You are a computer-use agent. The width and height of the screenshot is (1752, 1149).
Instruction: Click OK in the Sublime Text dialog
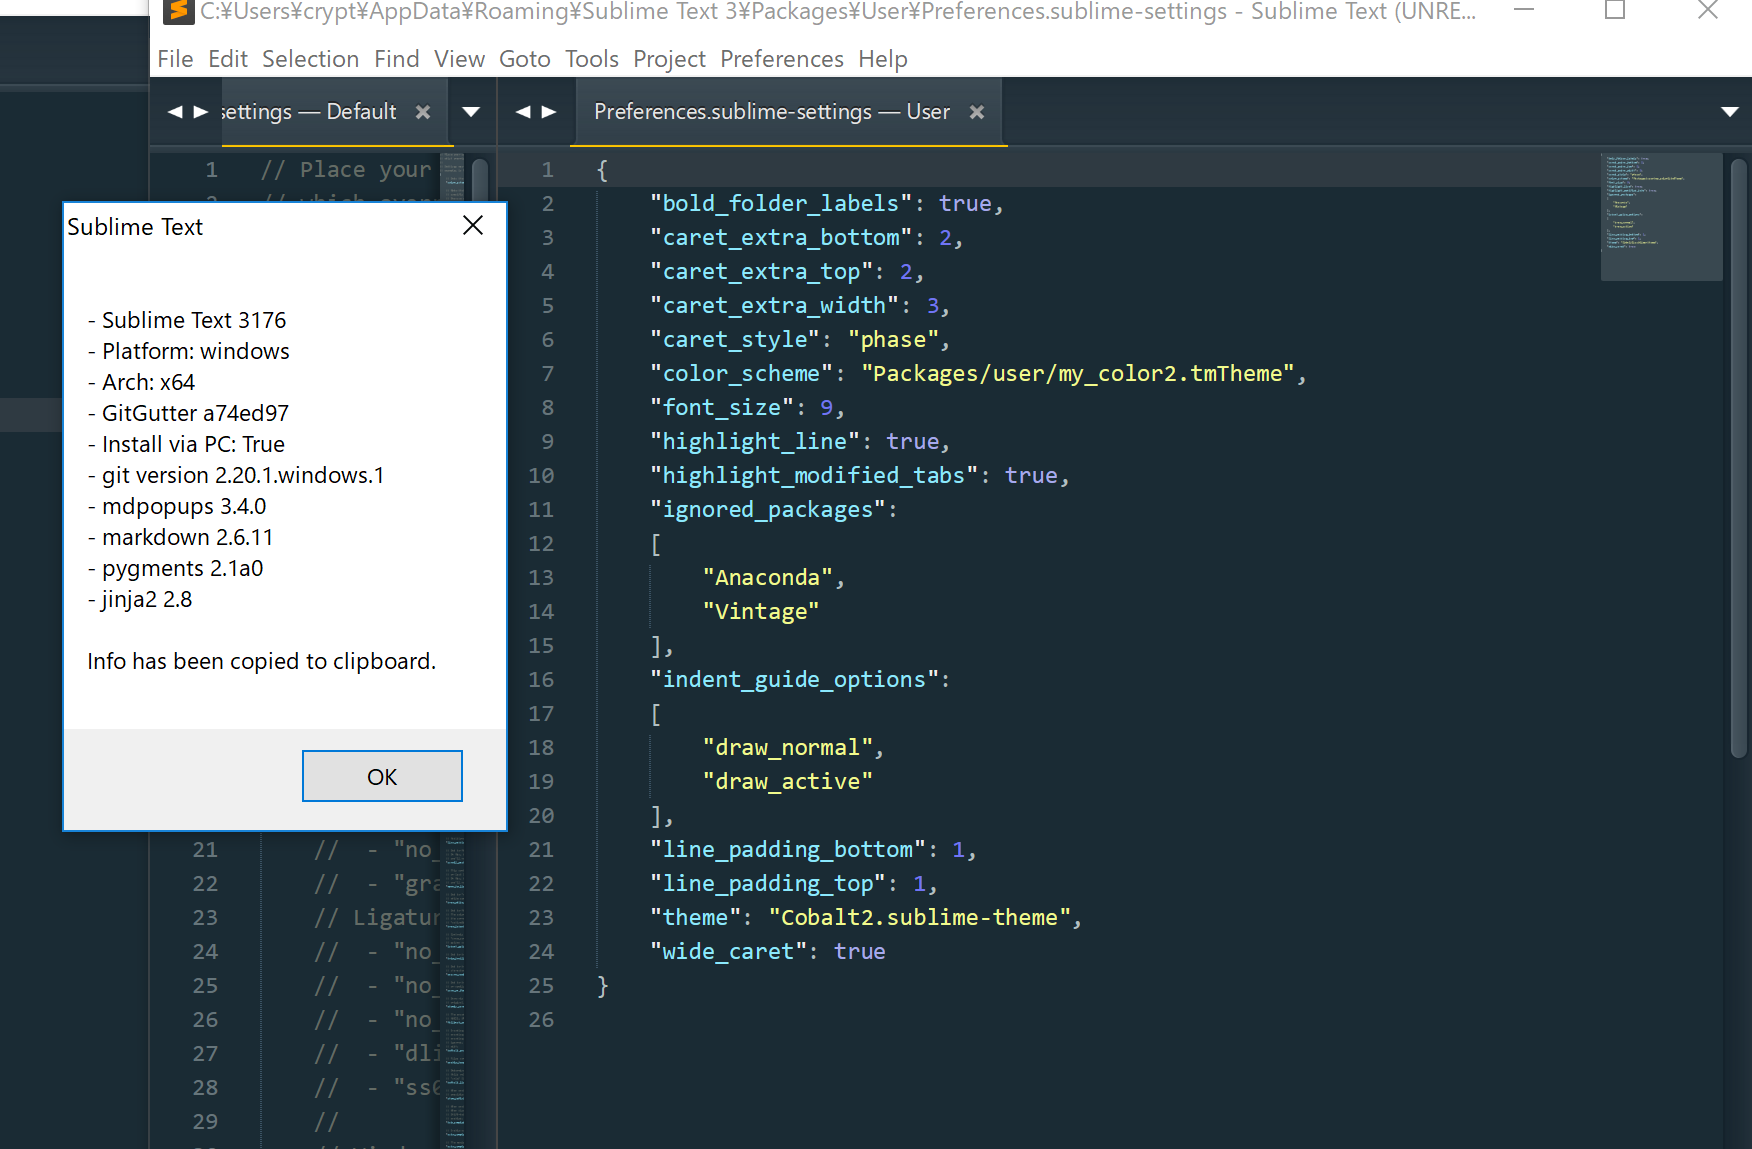tap(382, 776)
